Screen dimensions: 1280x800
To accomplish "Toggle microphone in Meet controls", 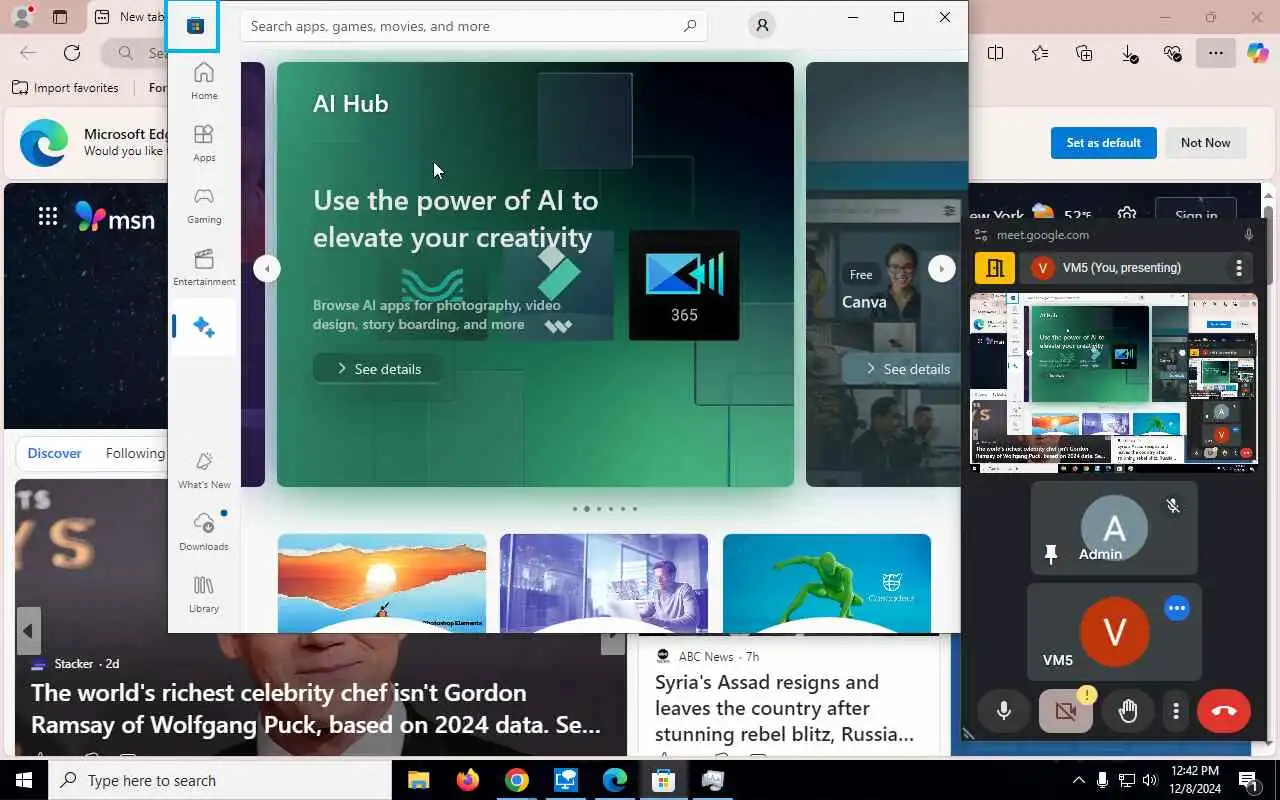I will coord(1004,711).
